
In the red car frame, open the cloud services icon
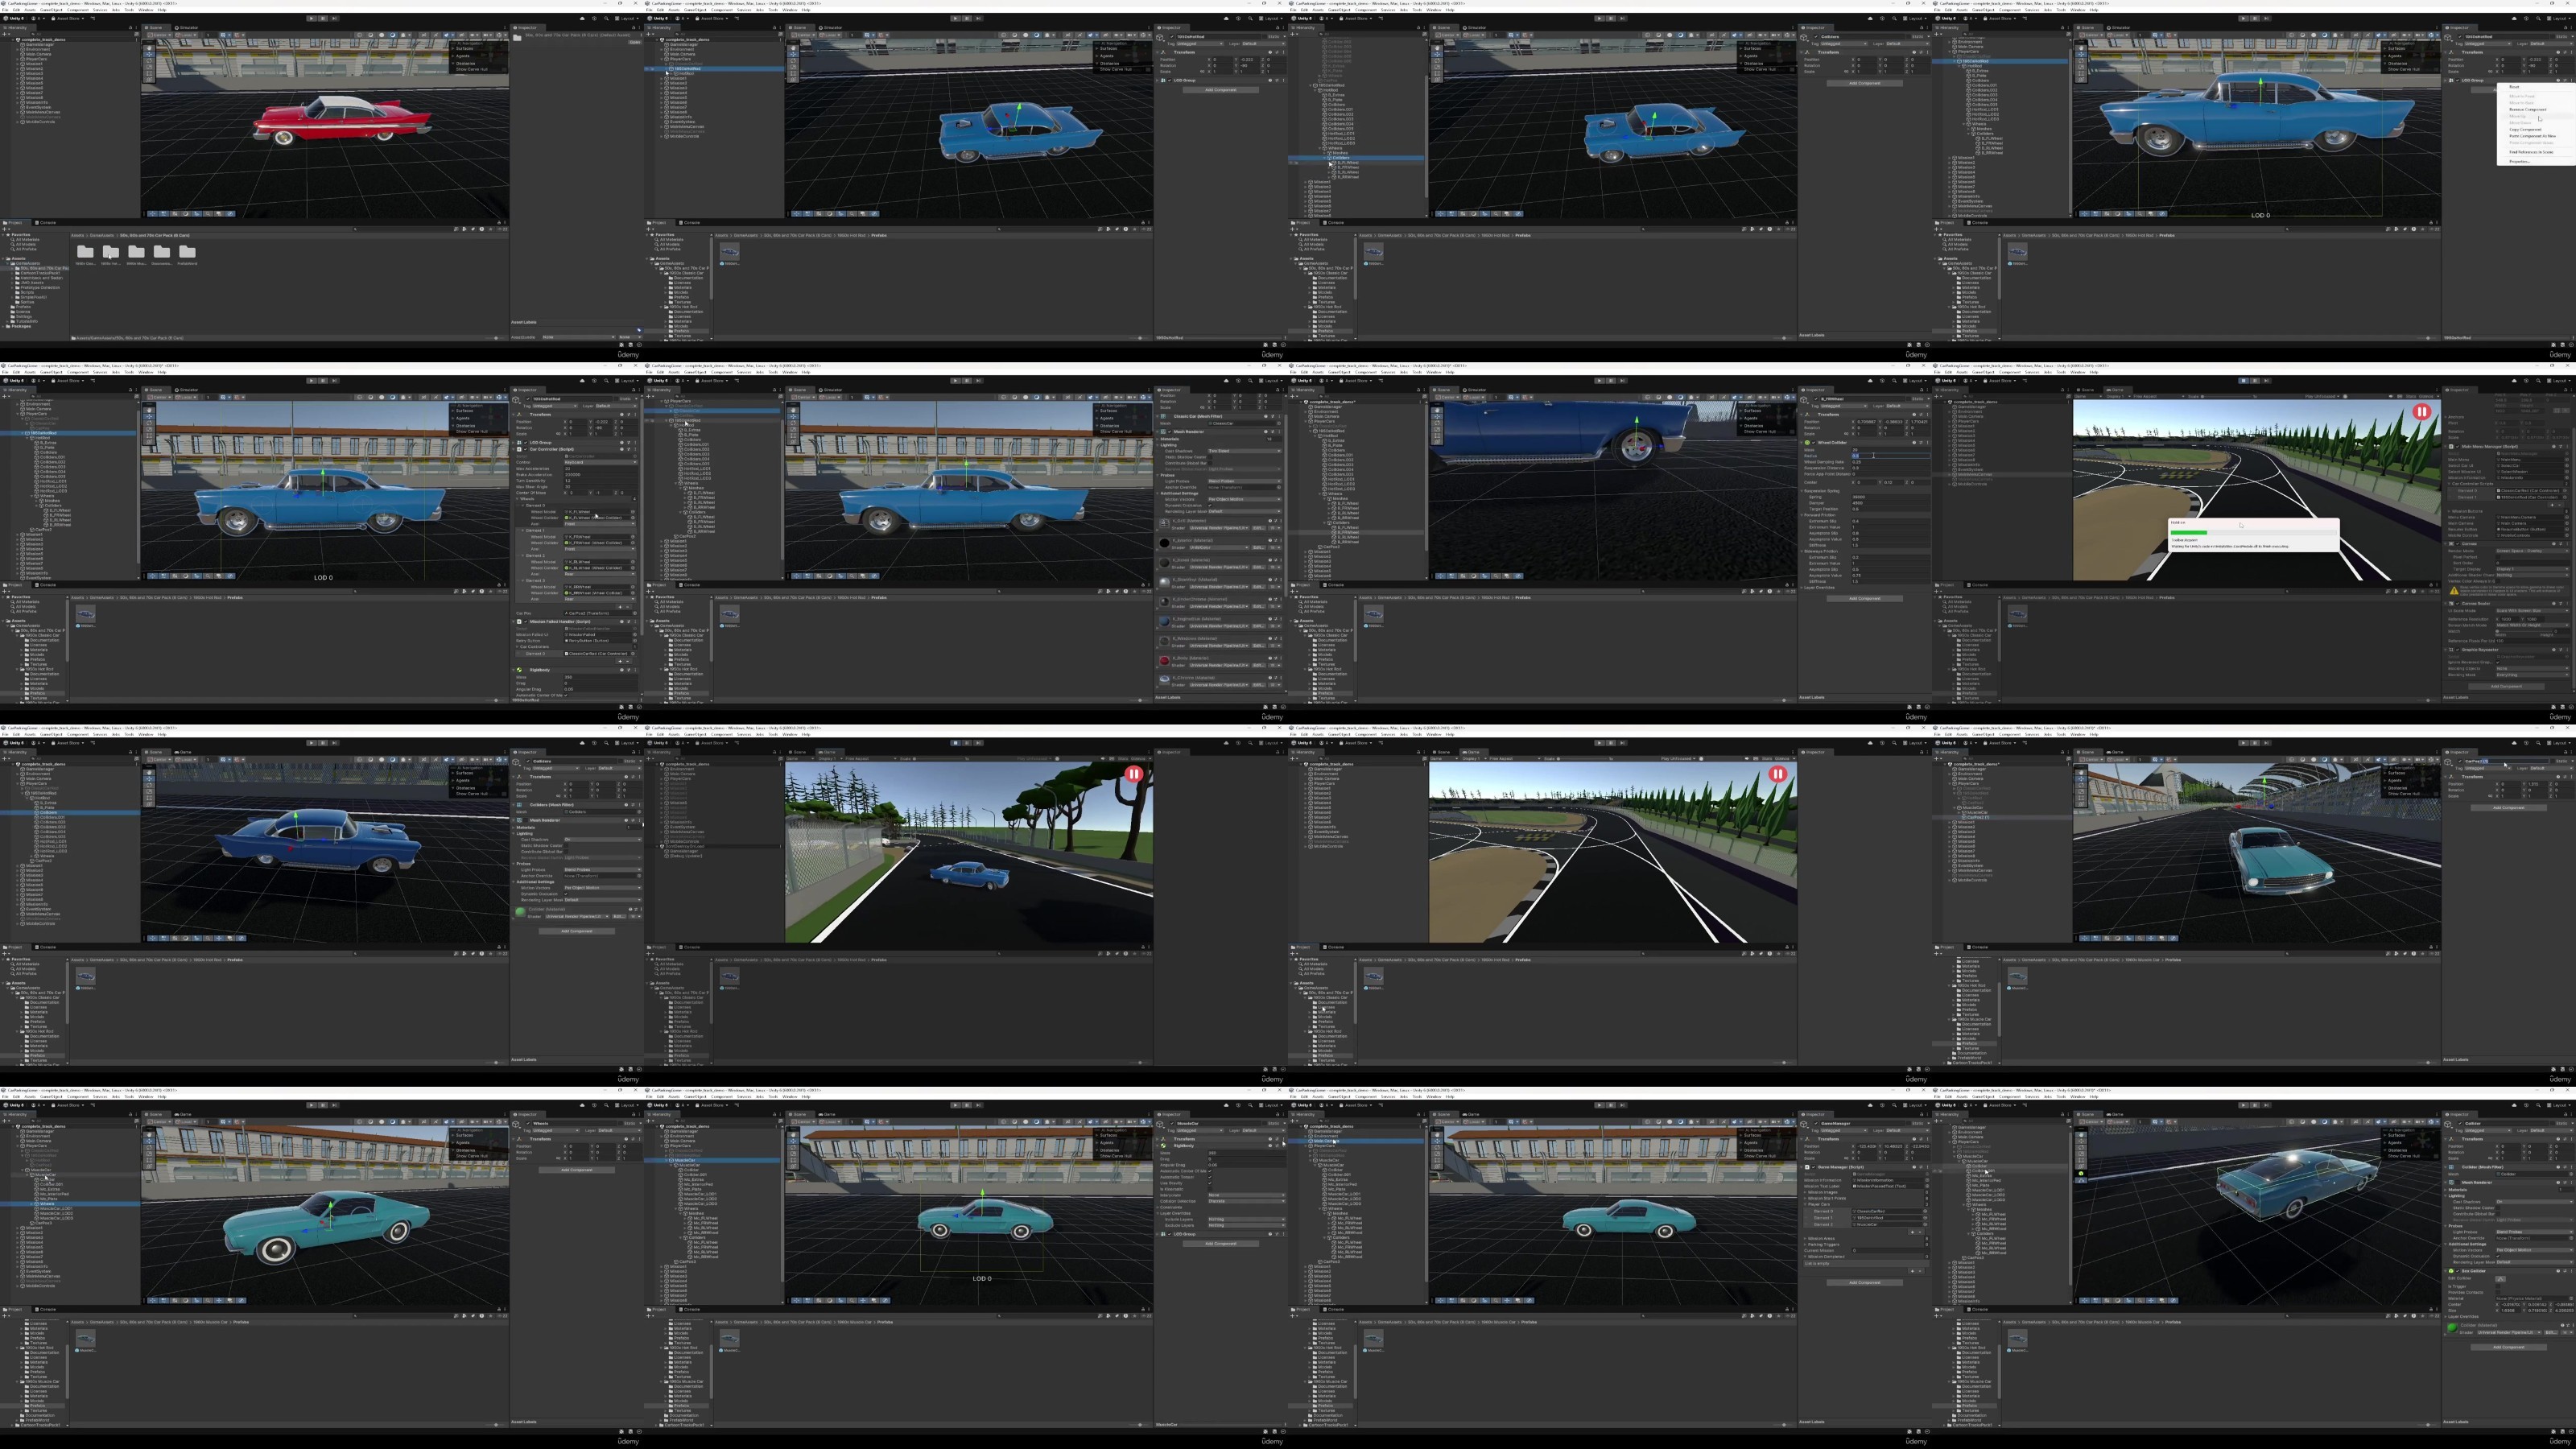pos(583,18)
